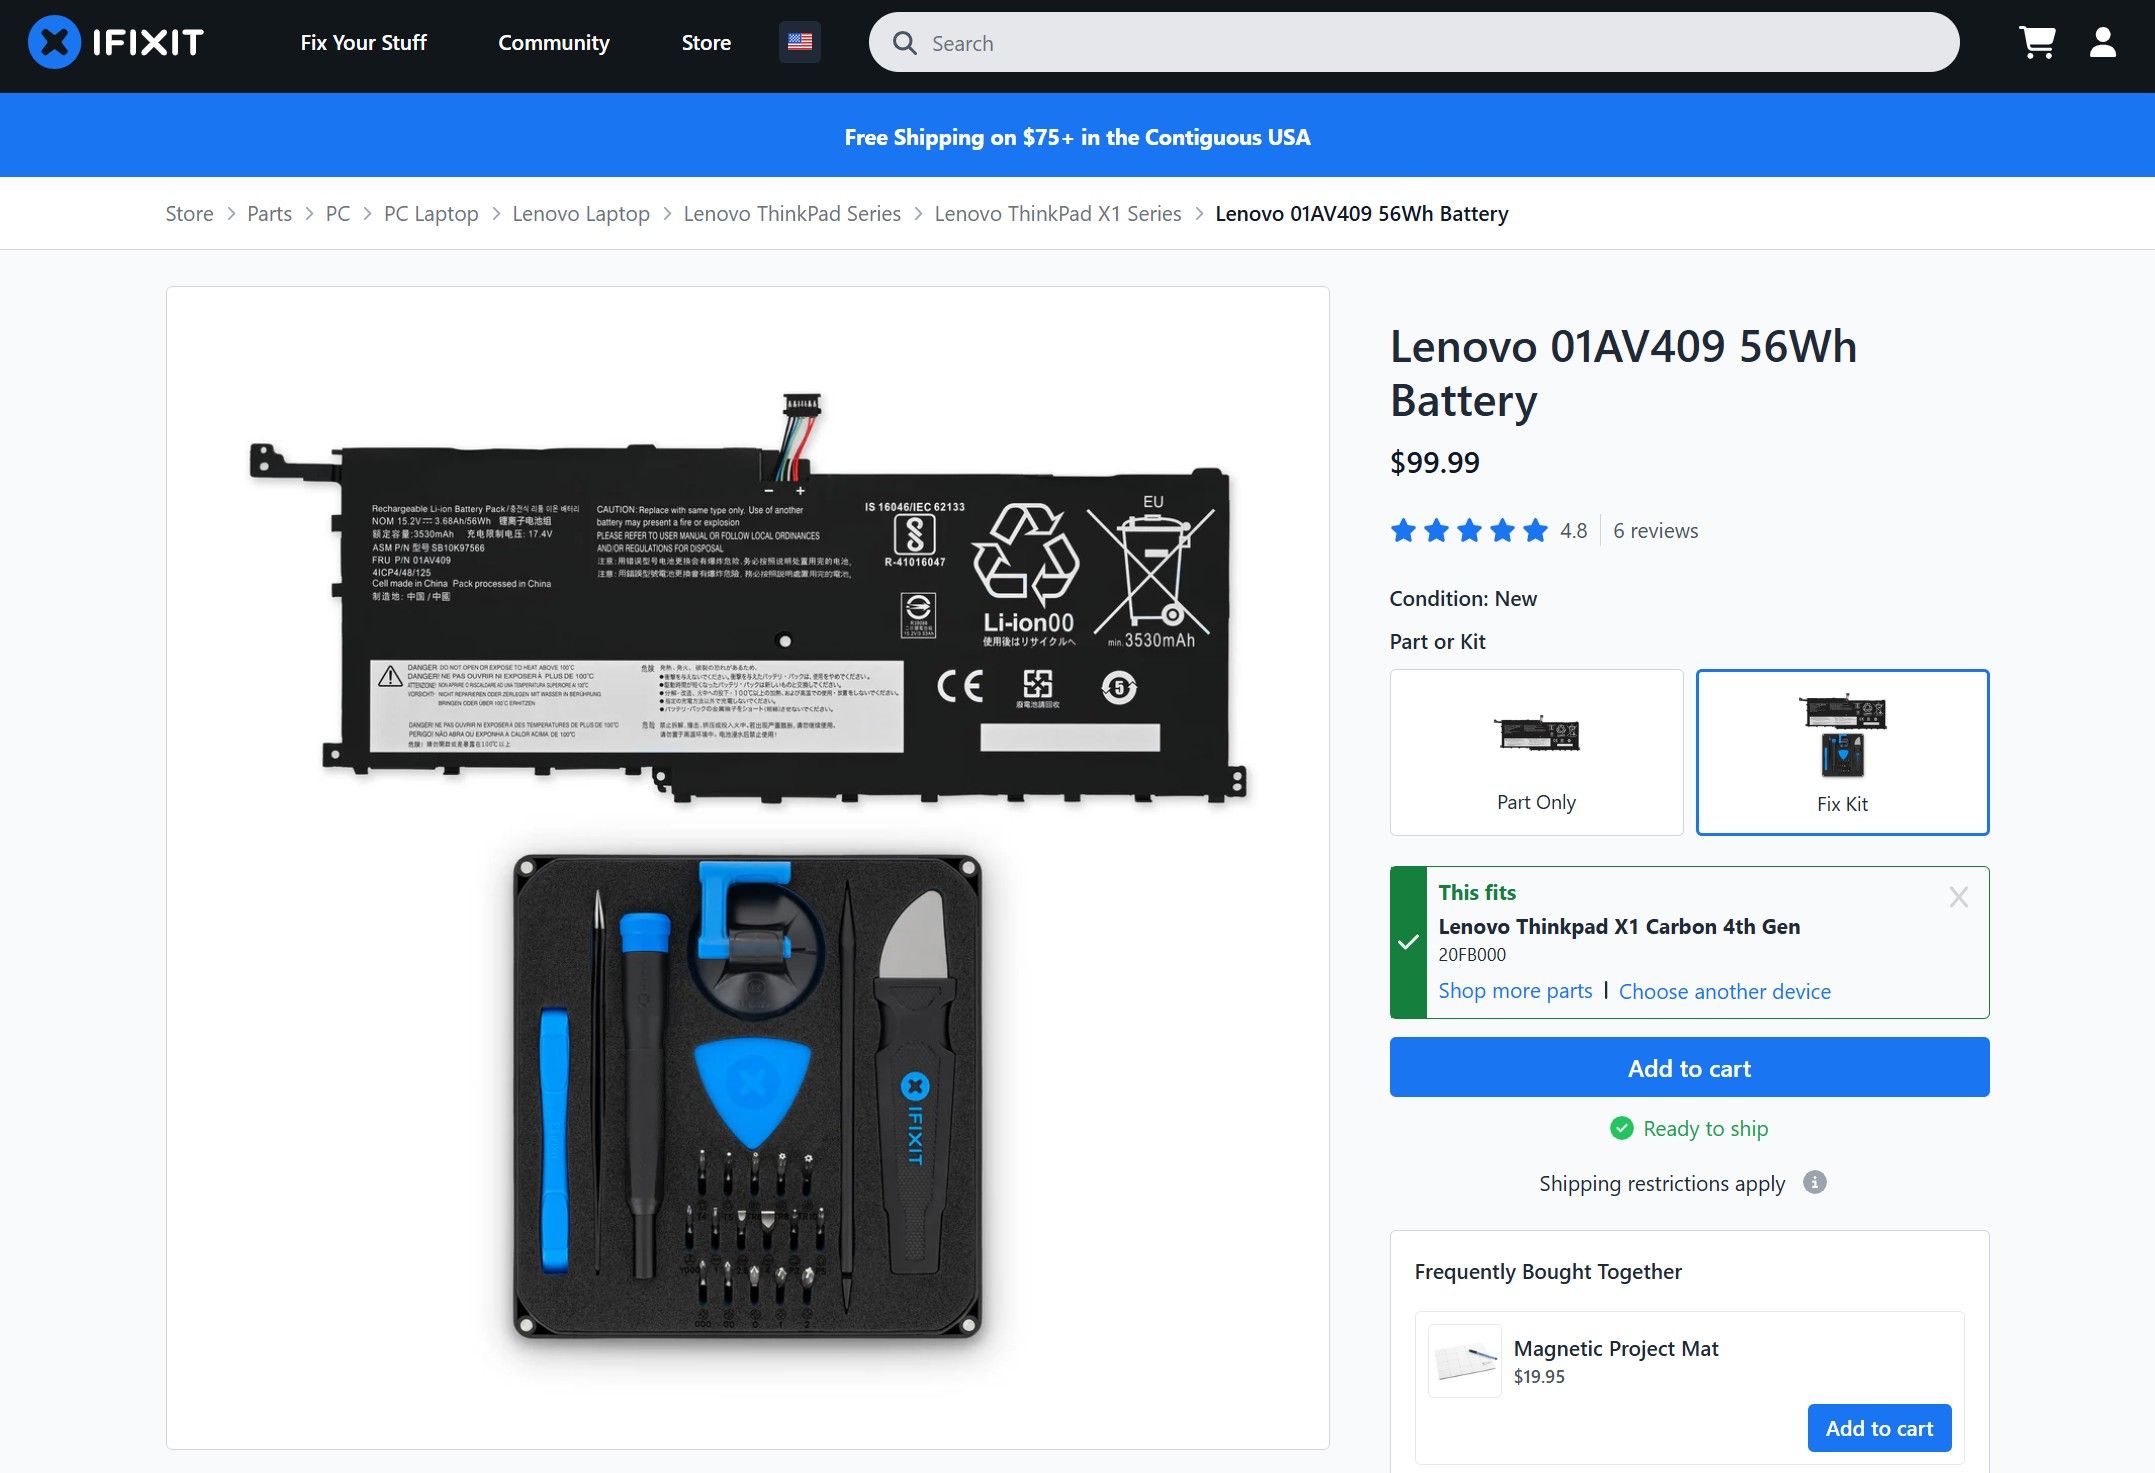Click Shop more parts link

1515,990
